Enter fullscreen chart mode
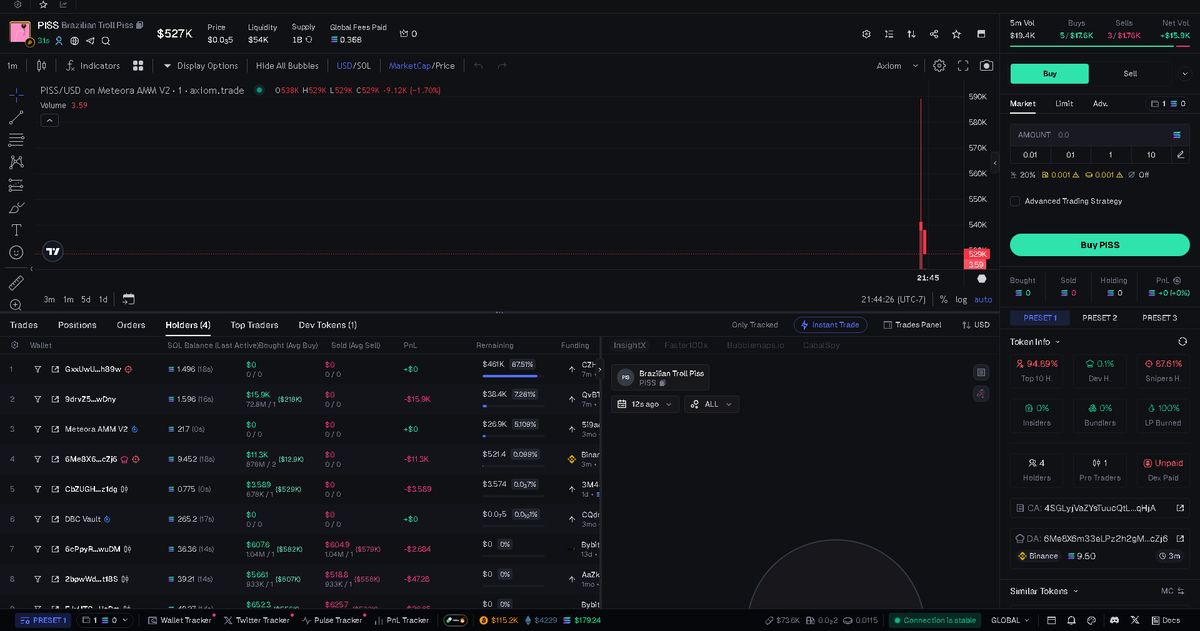The image size is (1200, 631). [964, 66]
